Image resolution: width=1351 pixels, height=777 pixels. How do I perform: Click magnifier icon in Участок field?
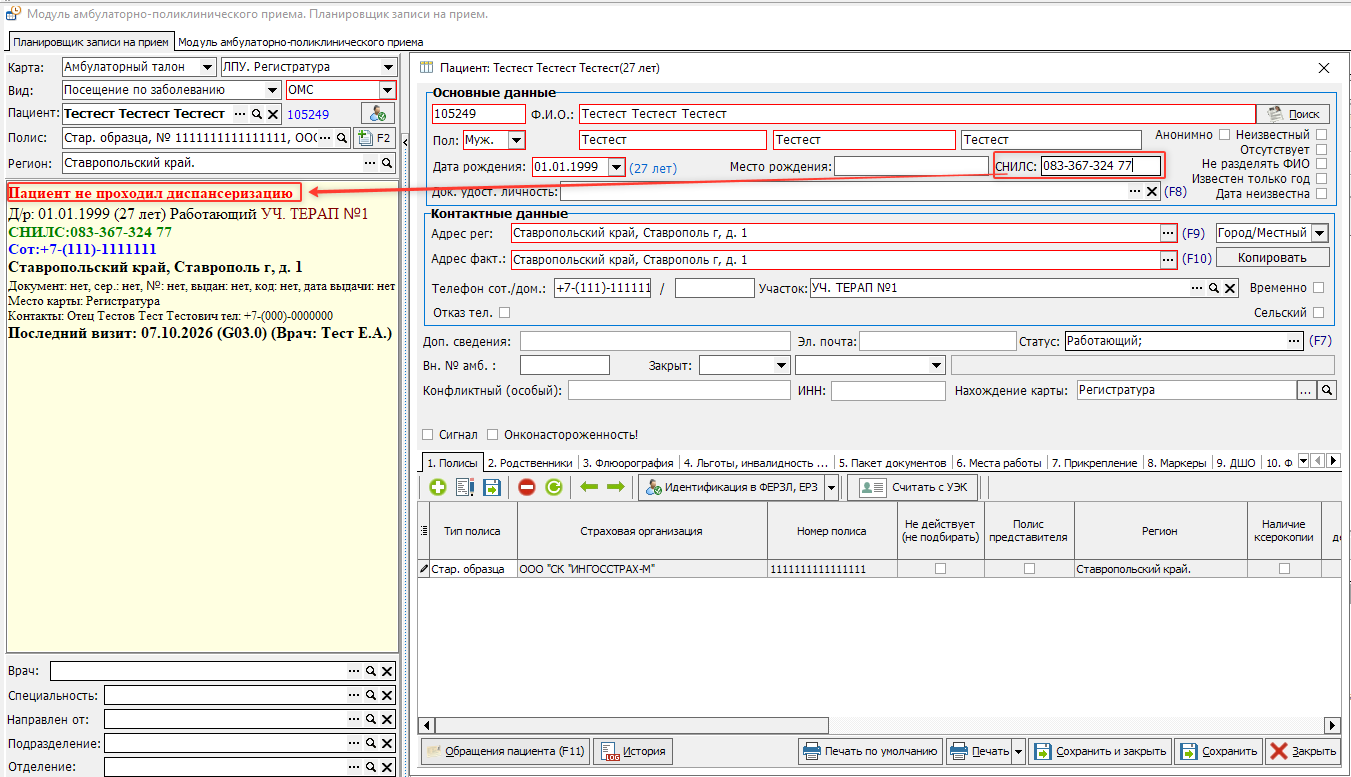(1212, 288)
